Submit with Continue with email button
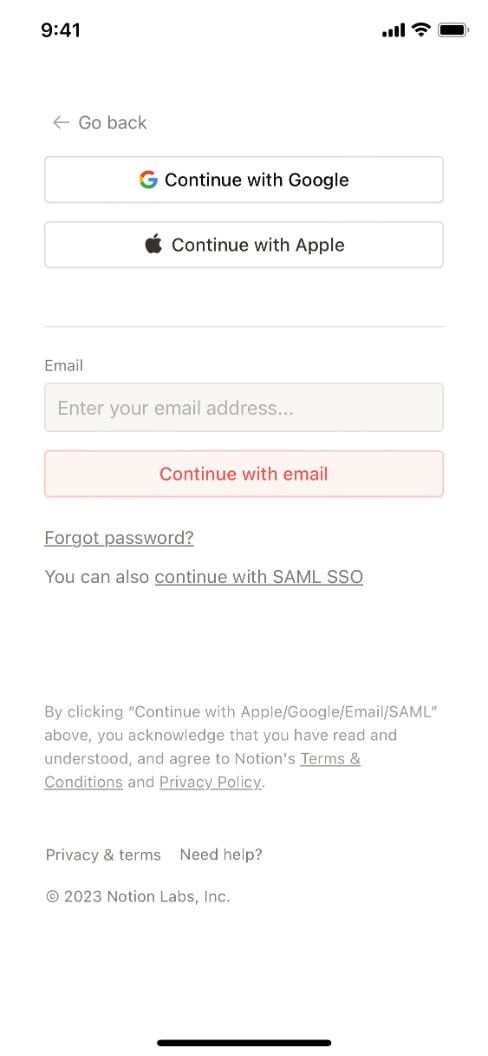Viewport: 488px width, 1056px height. 244,473
